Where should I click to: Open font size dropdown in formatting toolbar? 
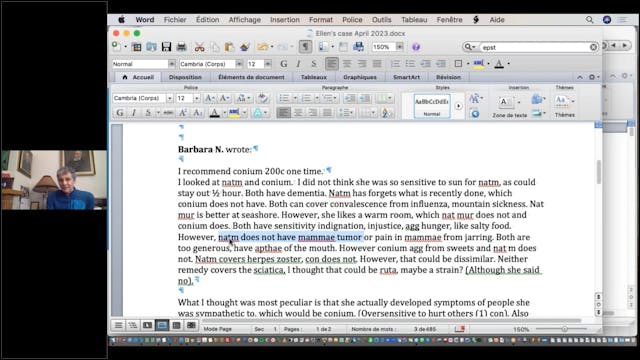pyautogui.click(x=268, y=64)
